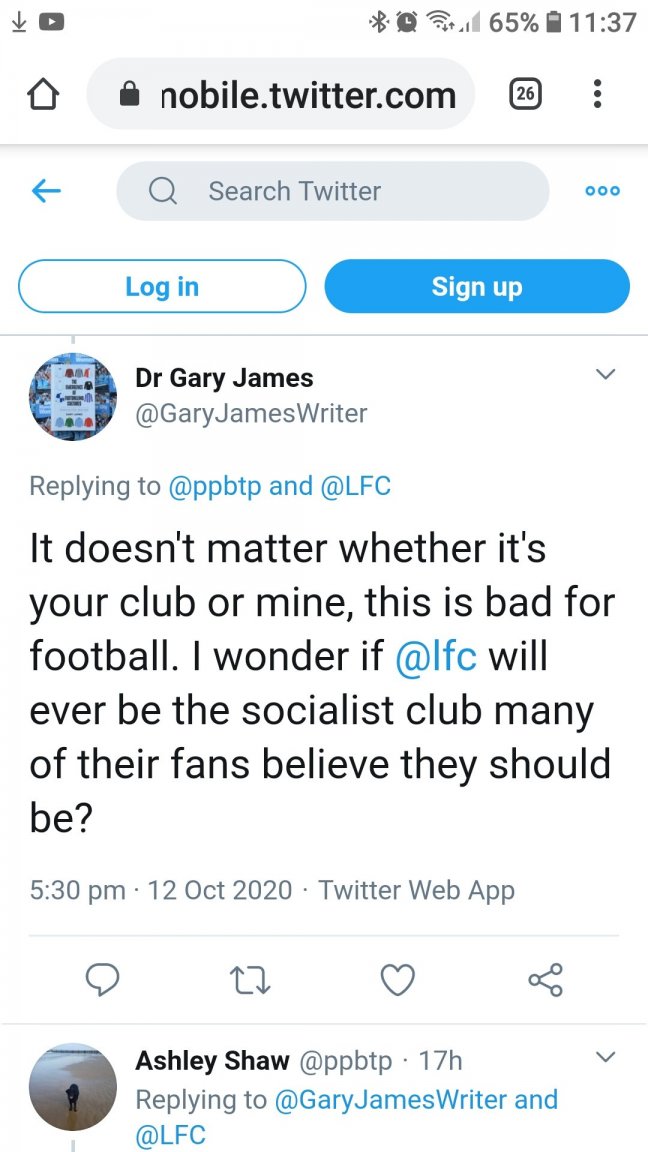Share the tweet via share icon

(546, 979)
